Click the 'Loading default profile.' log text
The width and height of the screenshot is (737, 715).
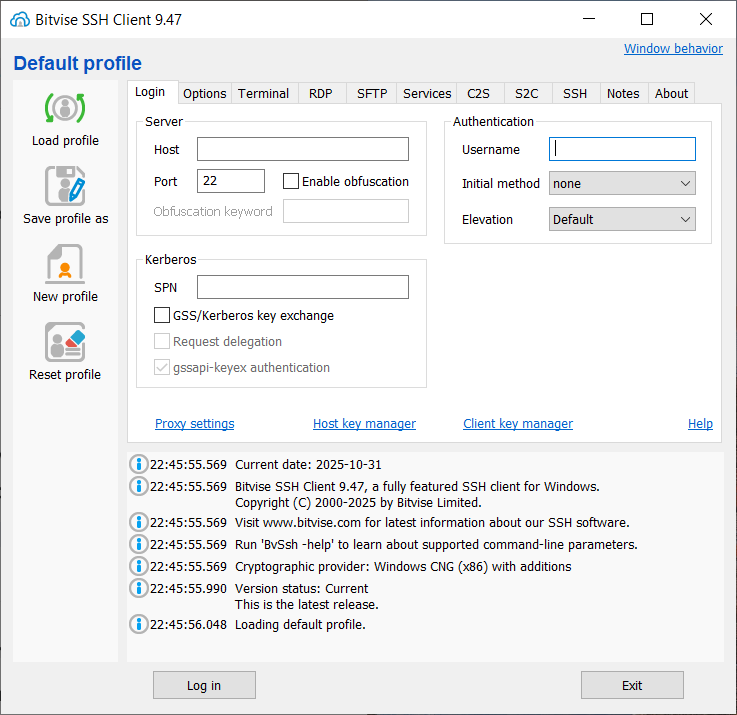(x=300, y=625)
